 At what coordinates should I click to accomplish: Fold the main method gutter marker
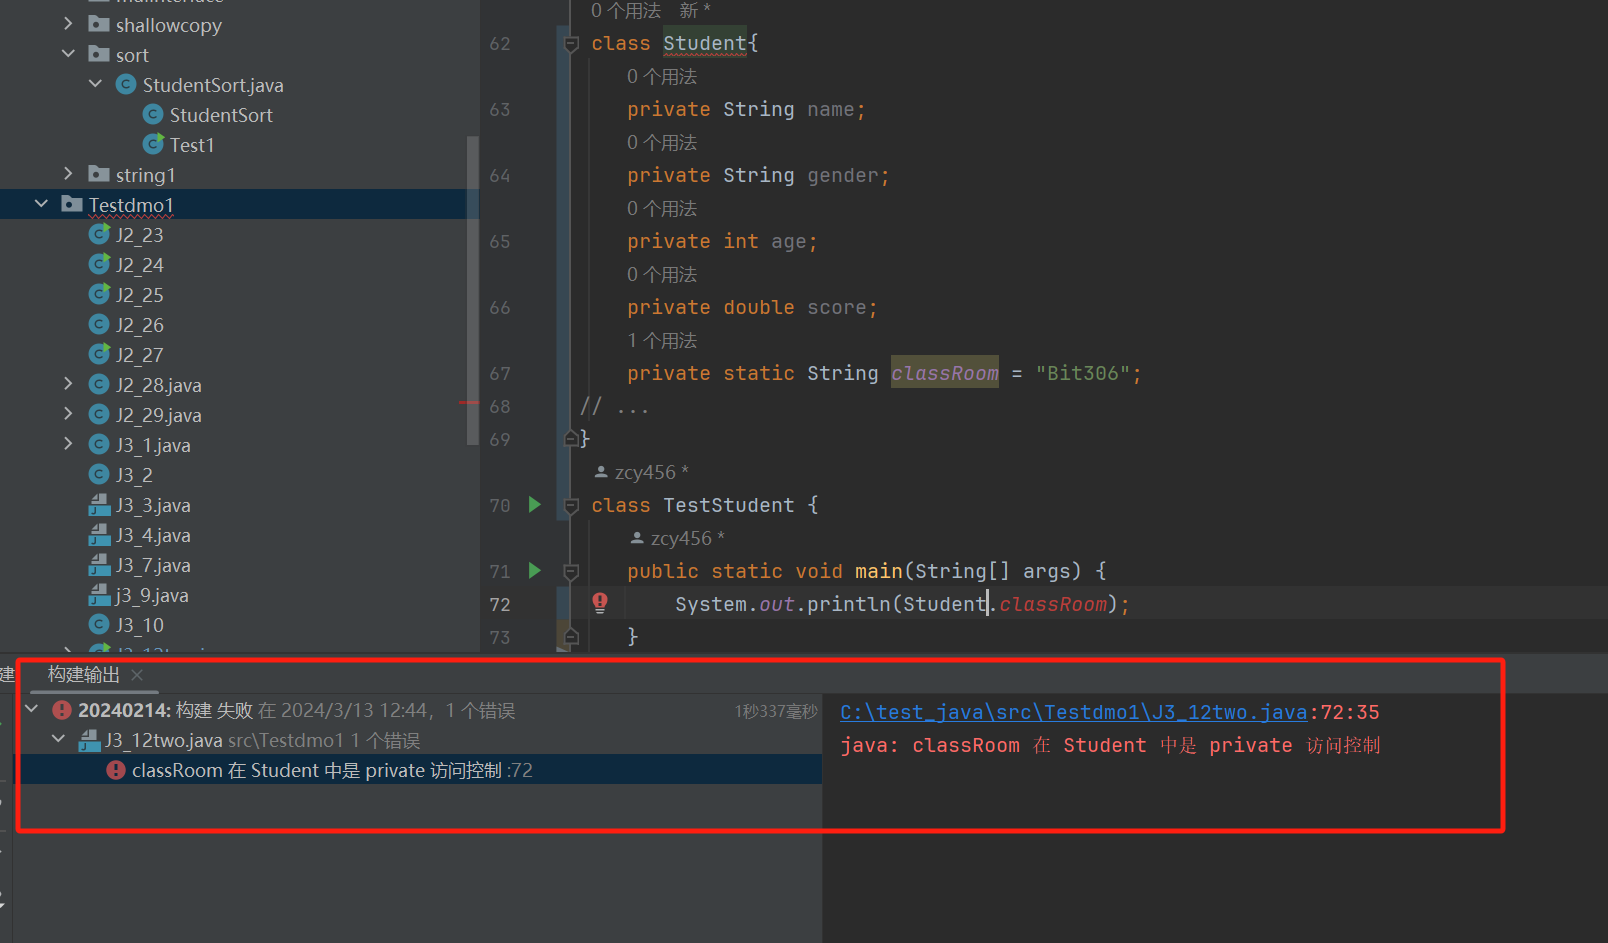[x=571, y=571]
